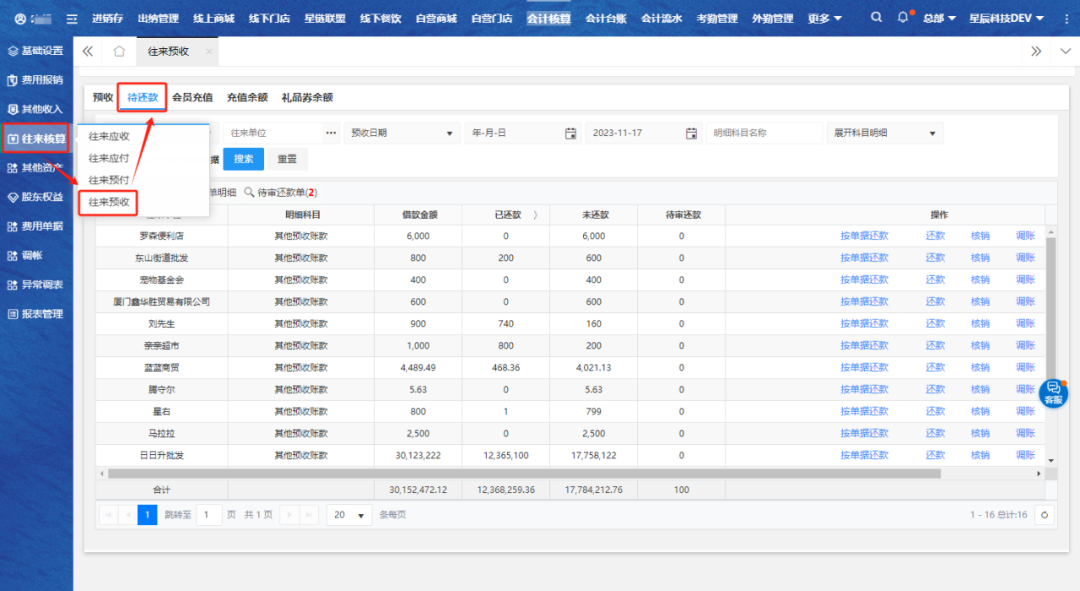Image resolution: width=1080 pixels, height=591 pixels.
Task: Click the ellipsis button beside 往来单位 field
Action: (331, 133)
